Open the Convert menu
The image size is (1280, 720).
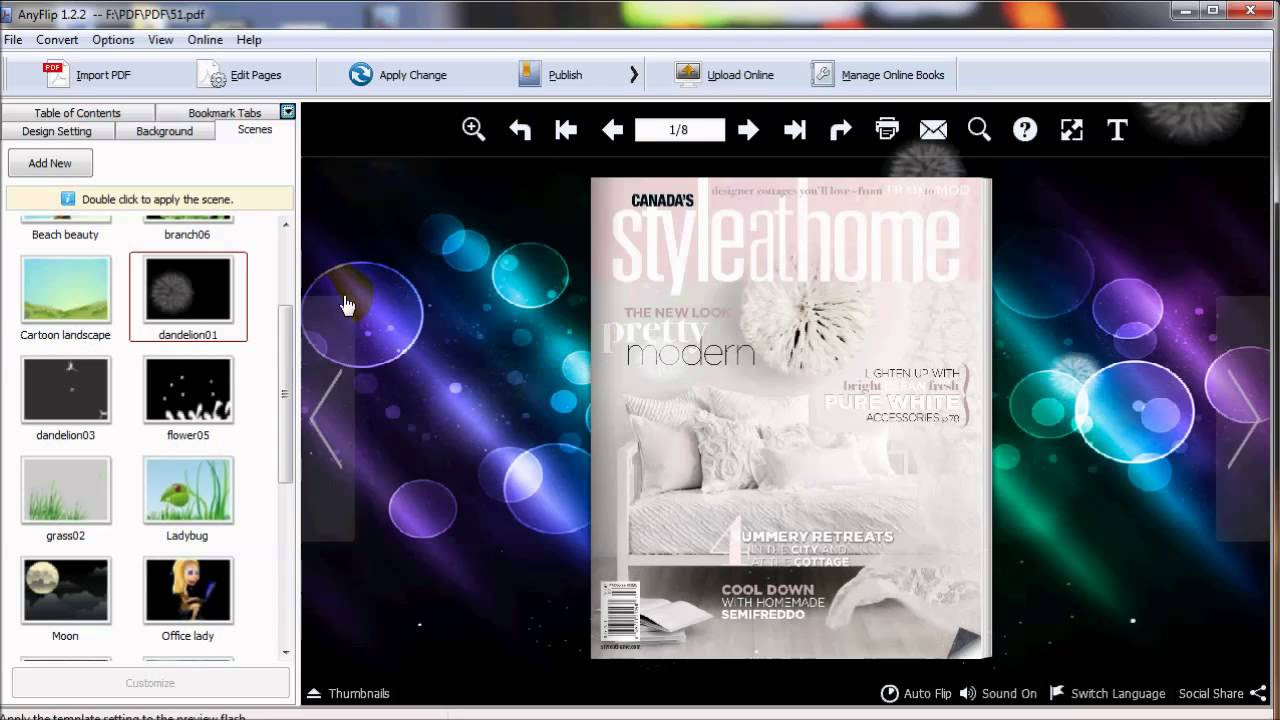click(57, 40)
